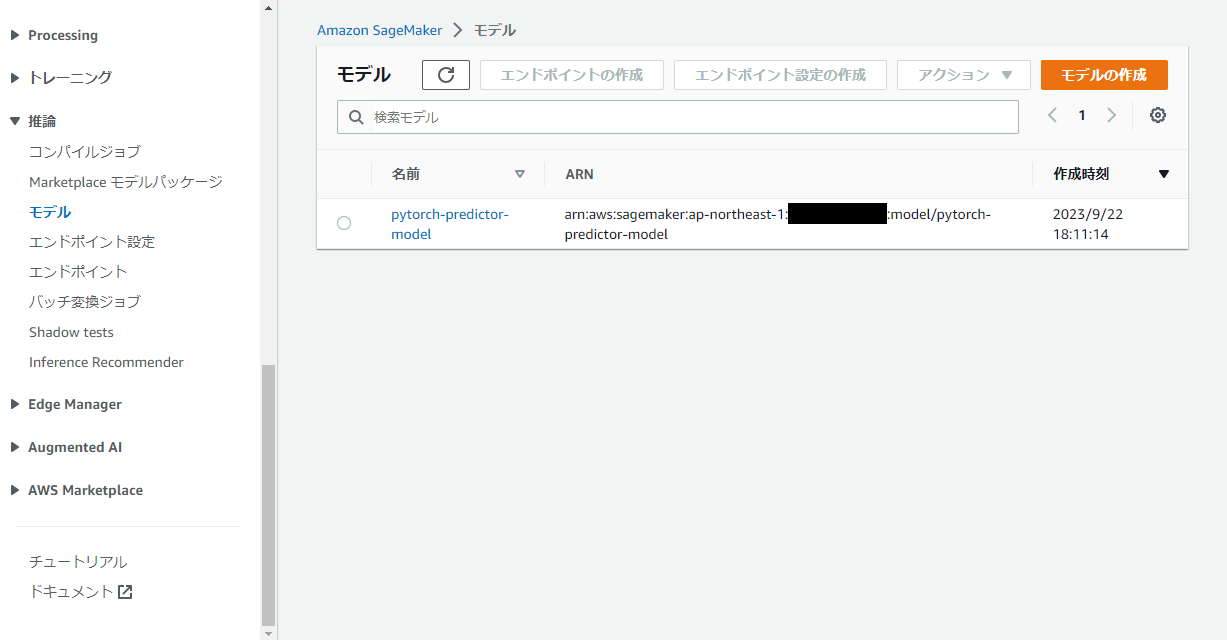The image size is (1227, 640).
Task: Select the pytorch-predictor-model radio button
Action: 344,223
